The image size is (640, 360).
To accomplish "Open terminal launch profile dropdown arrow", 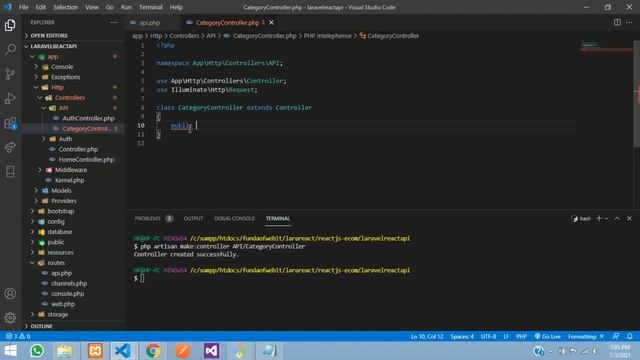I will [x=606, y=218].
